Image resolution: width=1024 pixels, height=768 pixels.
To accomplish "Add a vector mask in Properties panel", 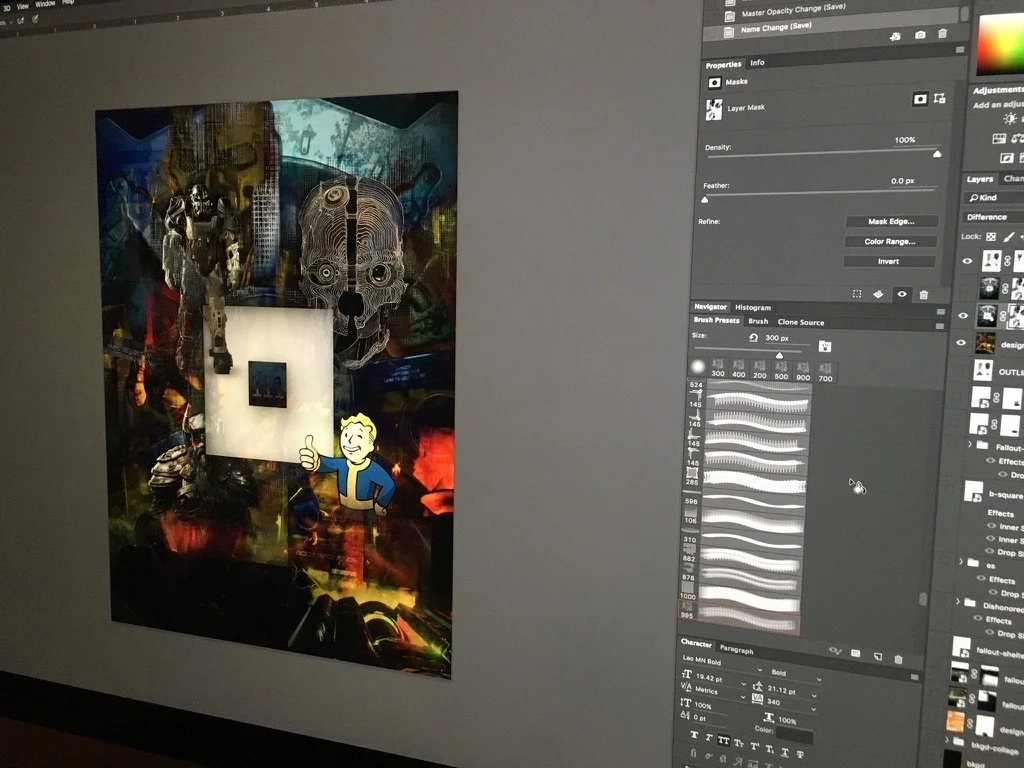I will click(x=940, y=98).
